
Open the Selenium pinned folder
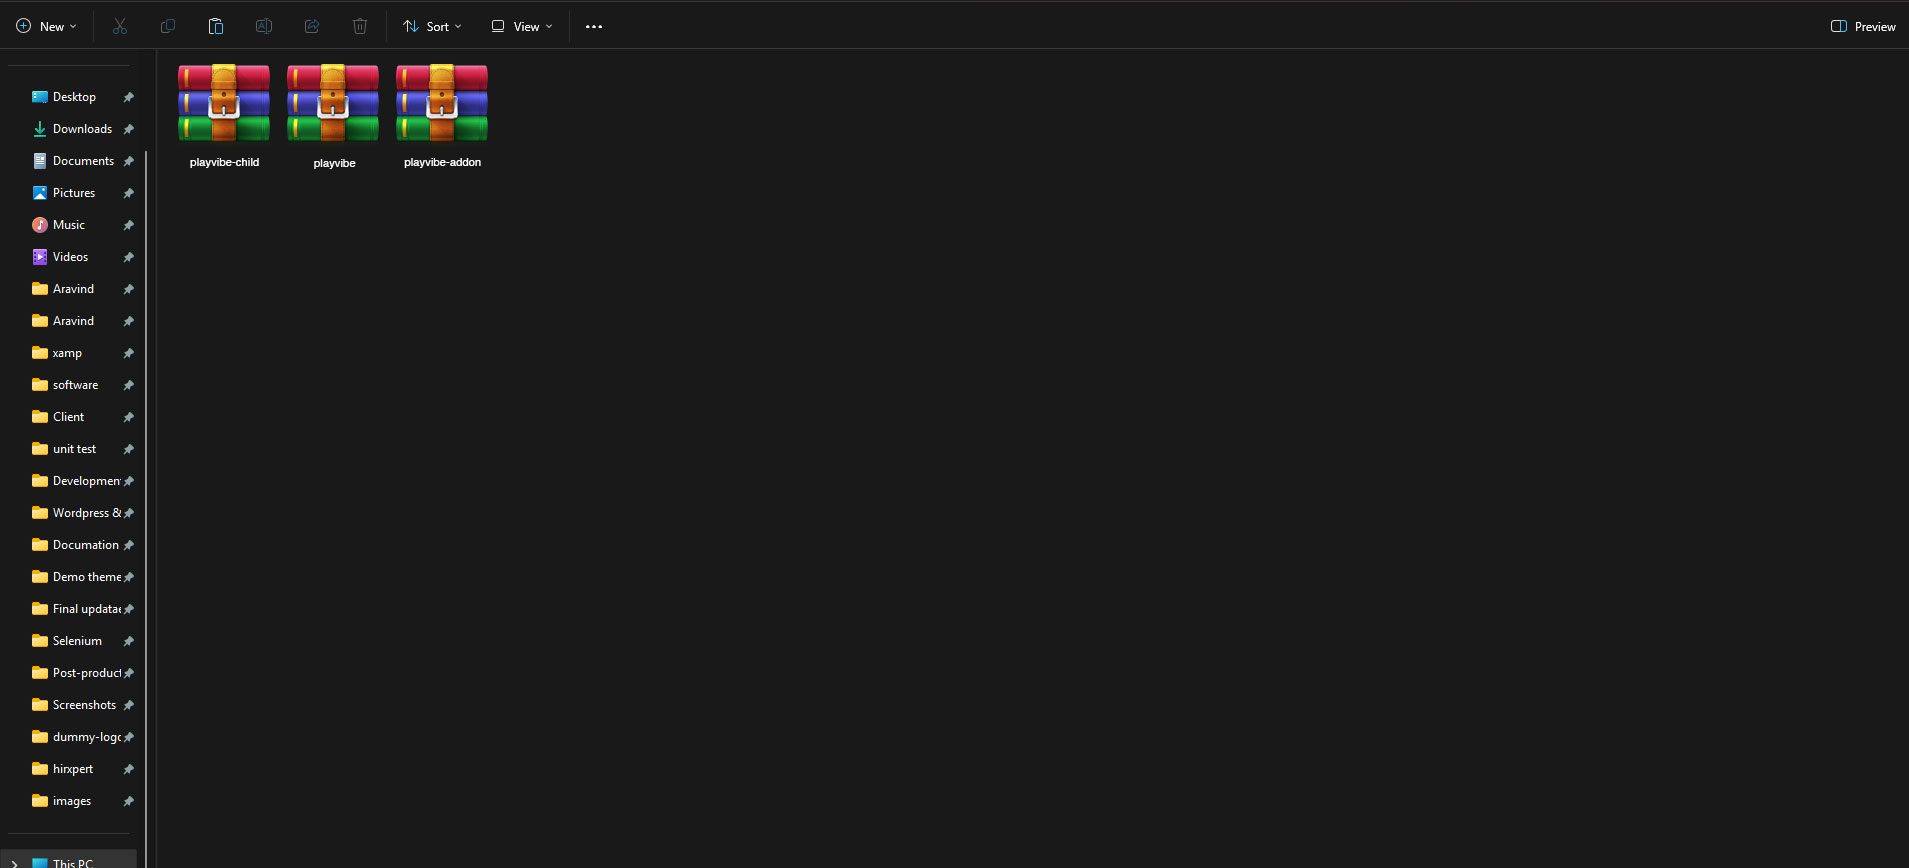coord(77,641)
